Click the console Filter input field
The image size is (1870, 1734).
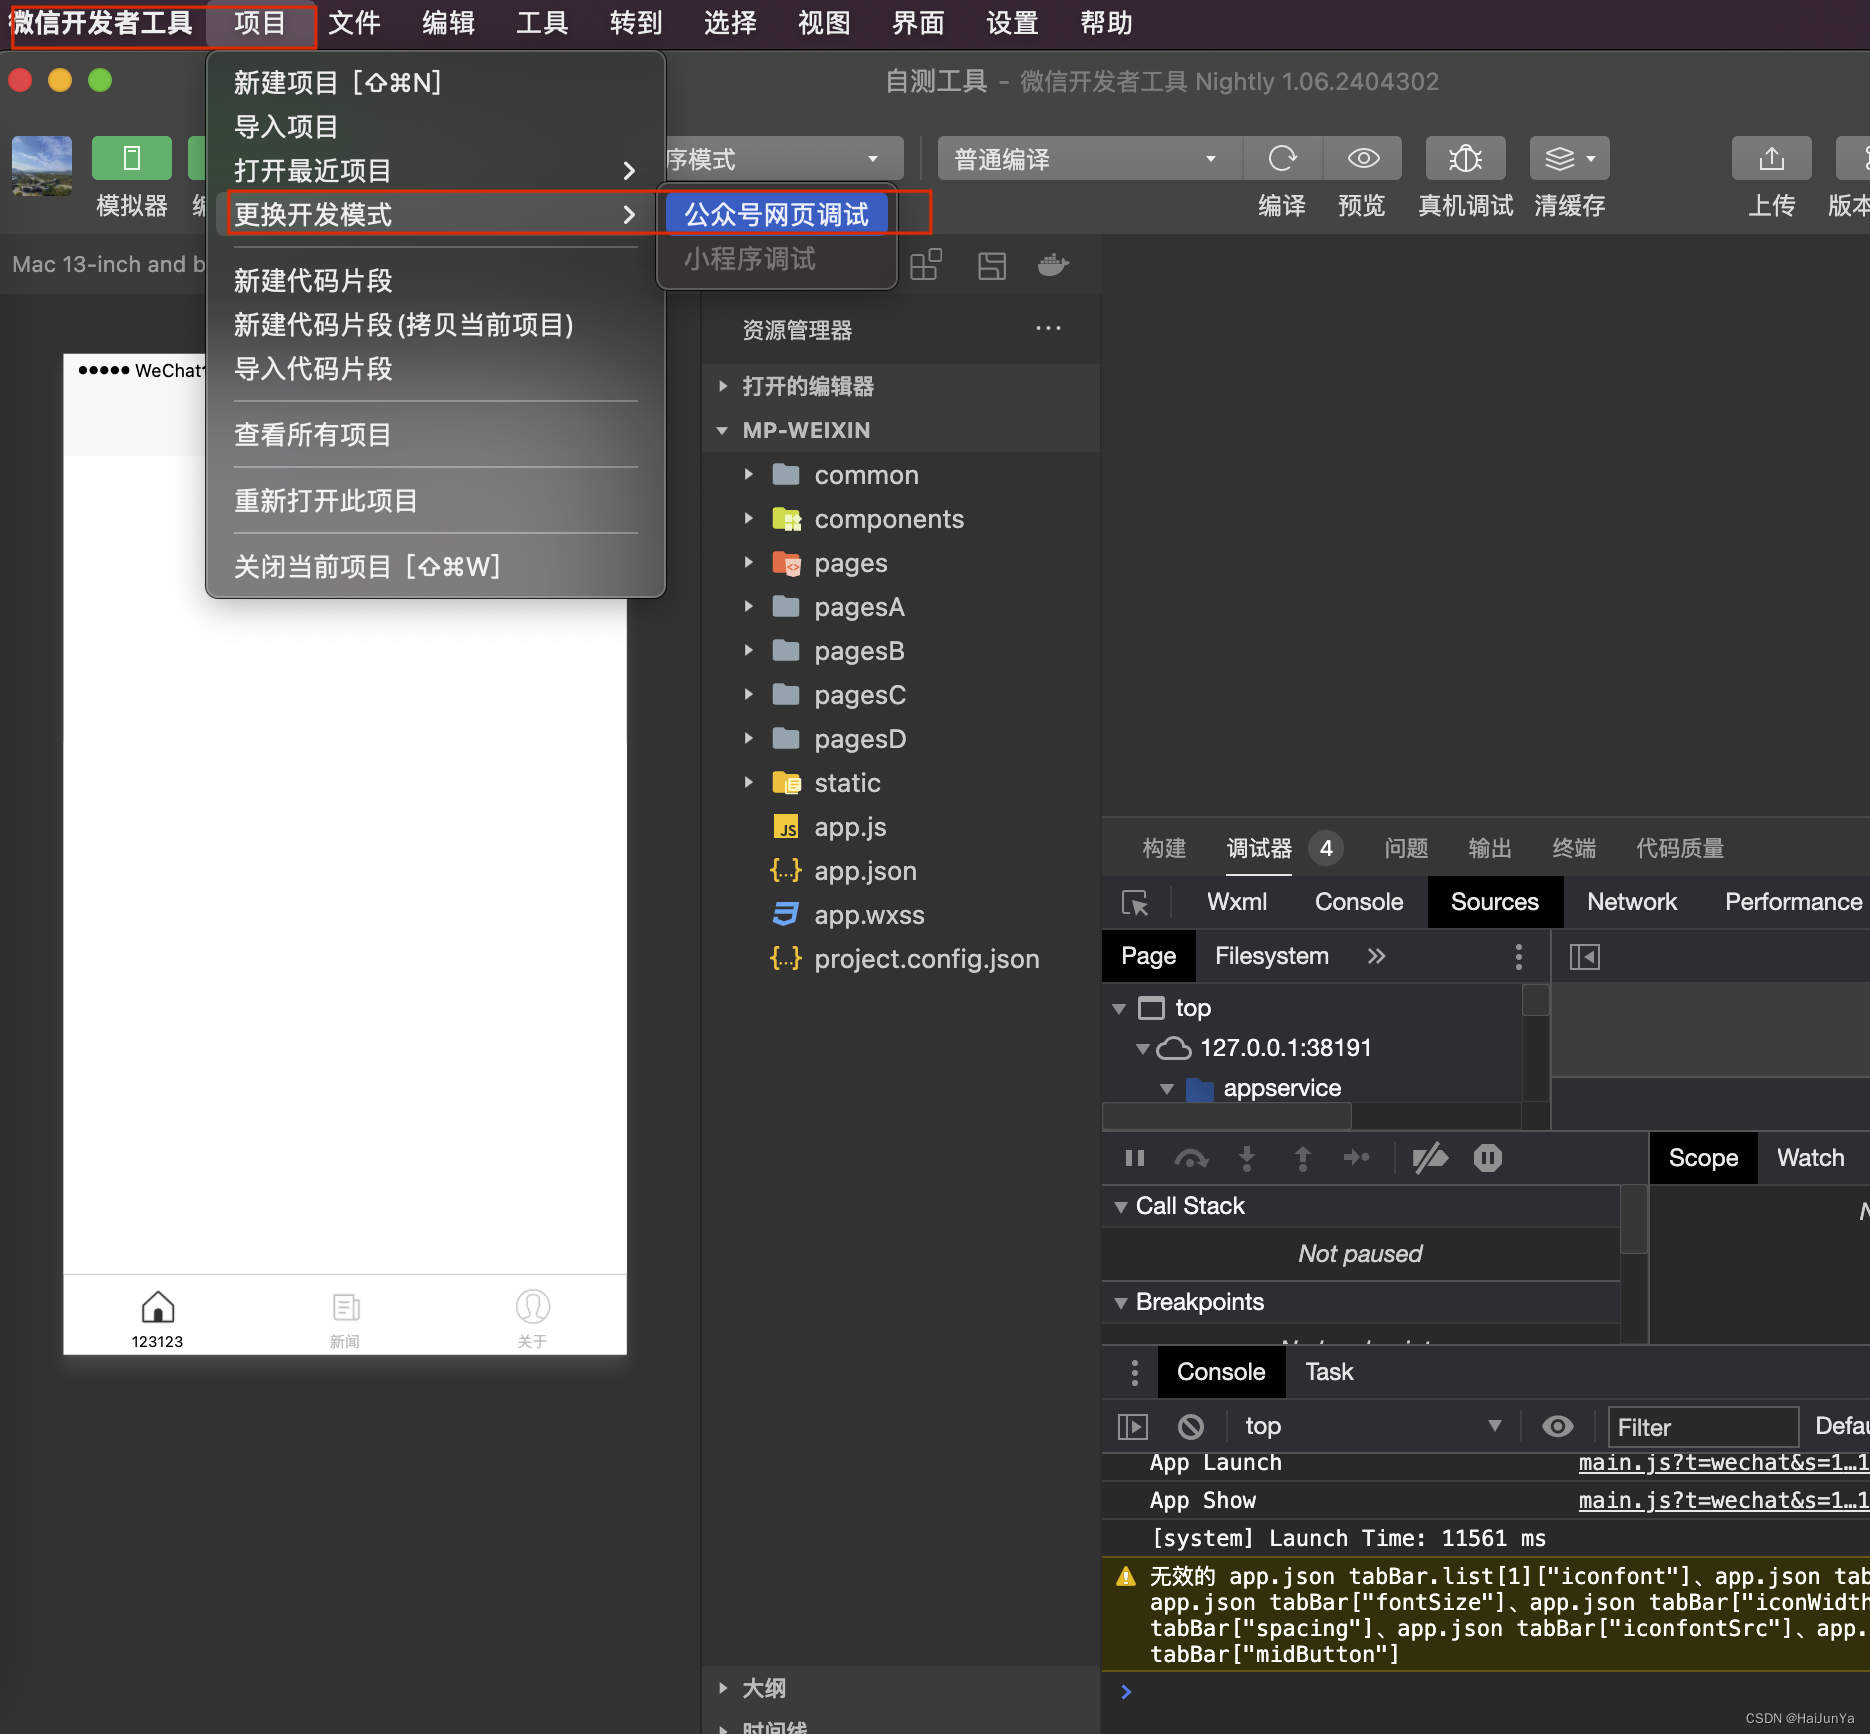[x=1703, y=1426]
